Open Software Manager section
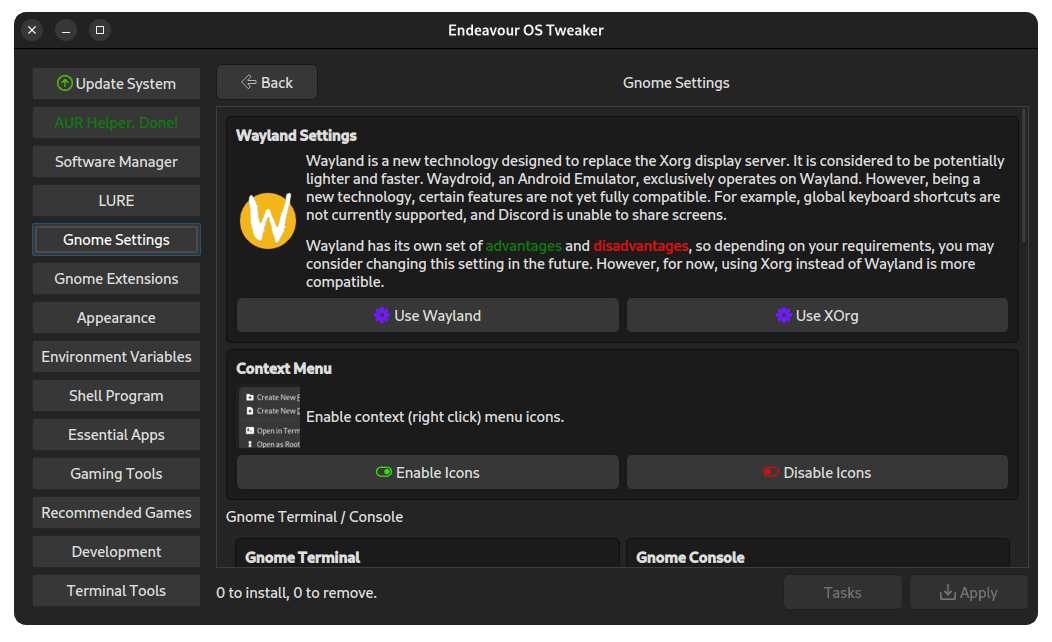Screen dimensions: 1052x642 coord(116,162)
